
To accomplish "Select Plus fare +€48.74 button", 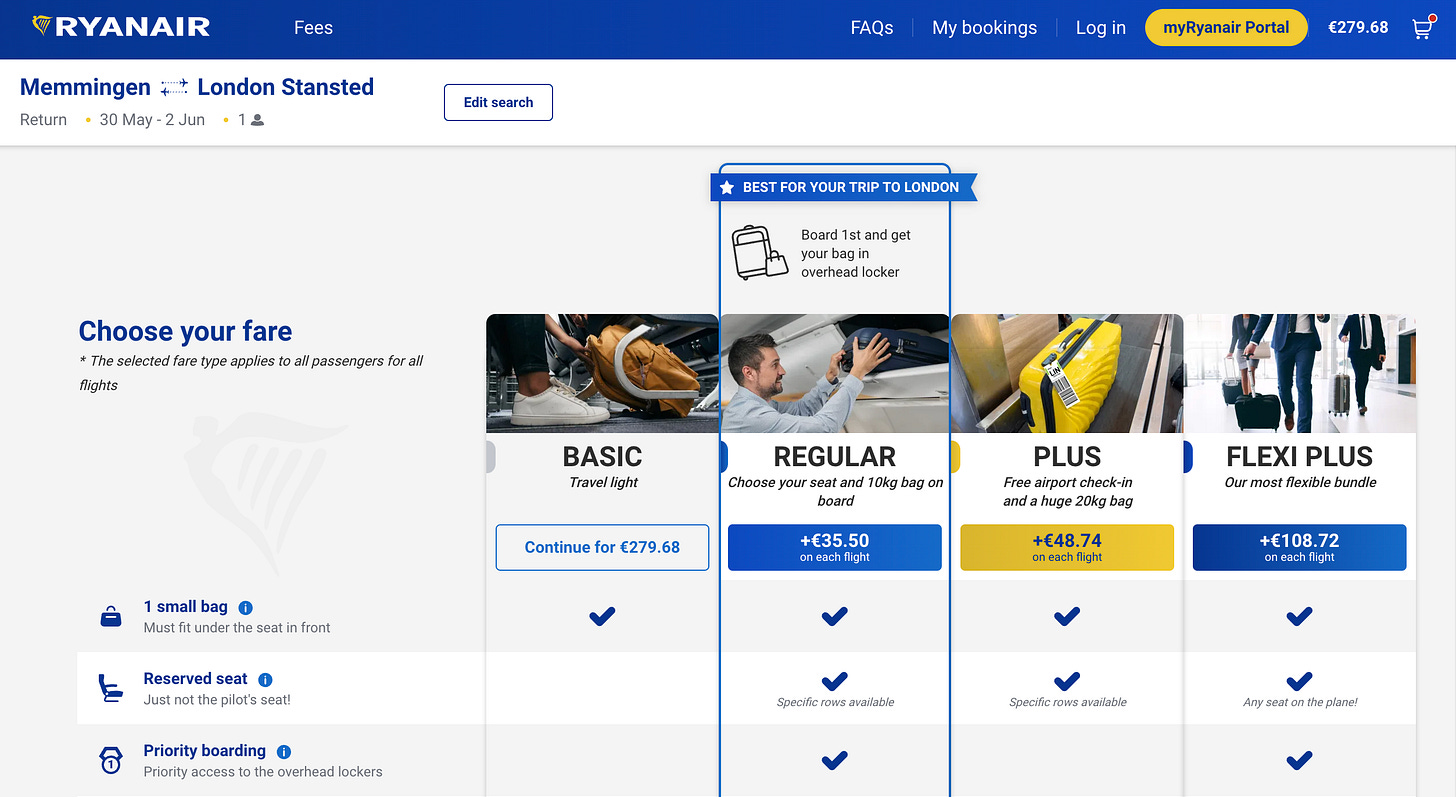I will (1067, 547).
